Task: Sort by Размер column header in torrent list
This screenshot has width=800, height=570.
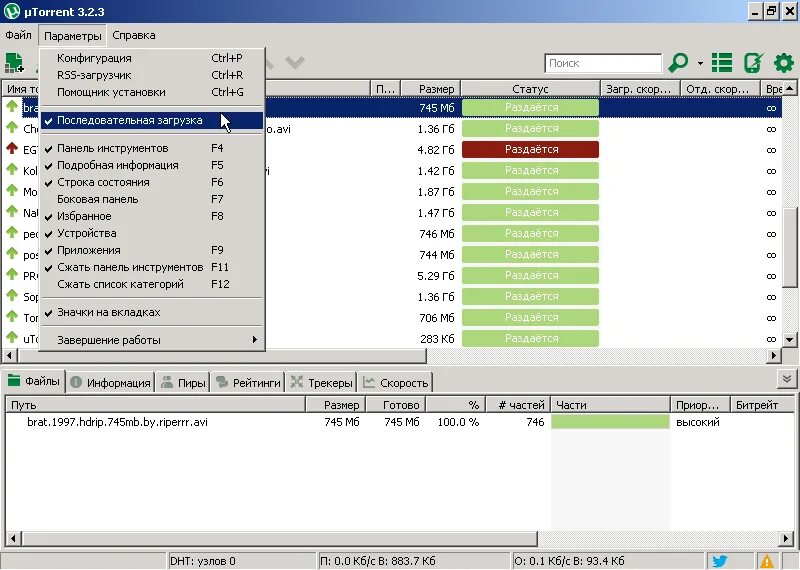Action: tap(431, 89)
